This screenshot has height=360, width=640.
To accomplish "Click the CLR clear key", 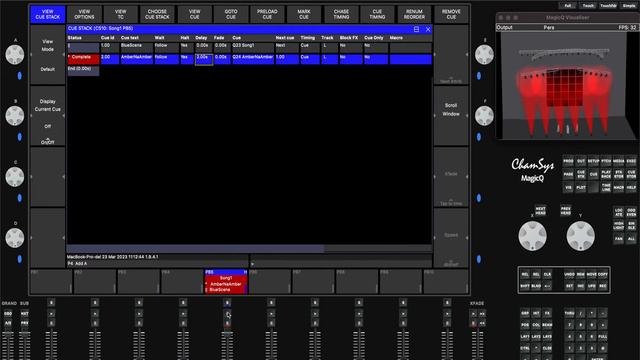I will click(x=547, y=275).
